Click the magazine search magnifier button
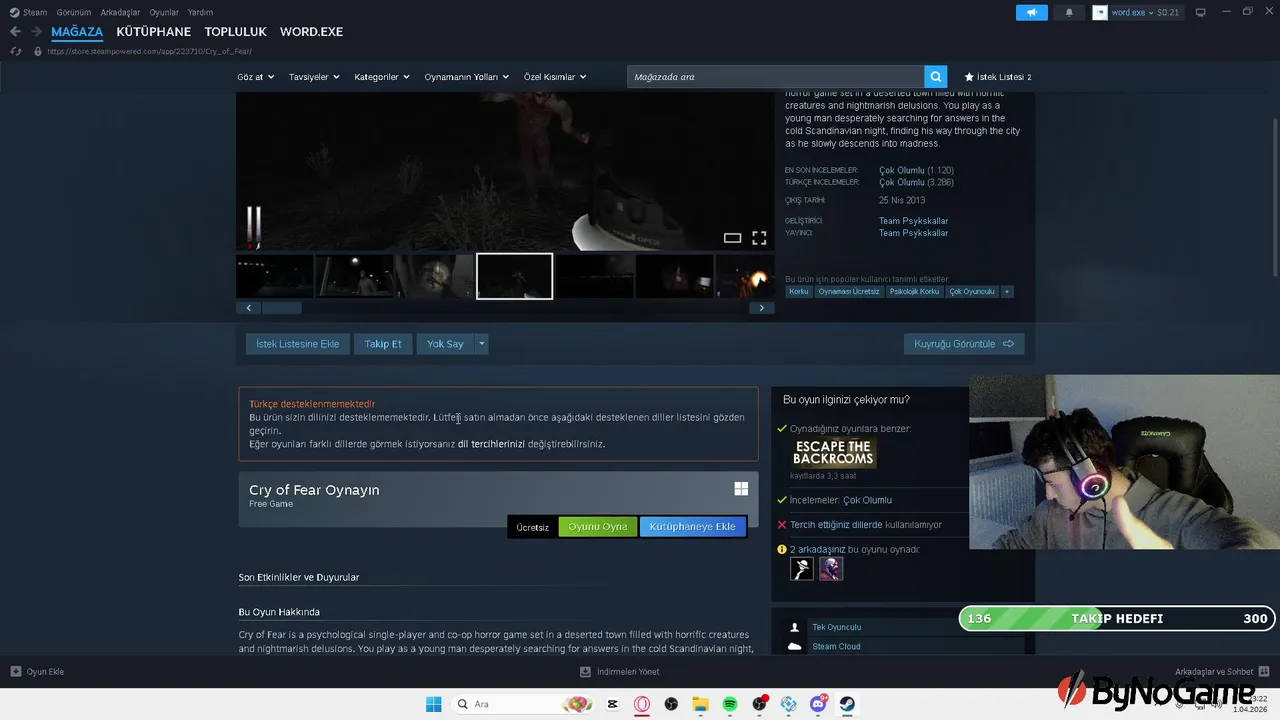 935,77
